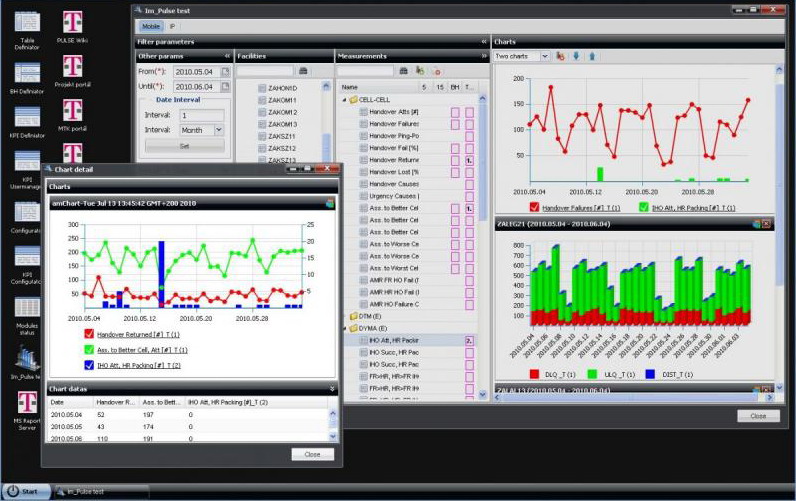
Task: Click Close button in Chart detail dialog
Action: pos(312,454)
